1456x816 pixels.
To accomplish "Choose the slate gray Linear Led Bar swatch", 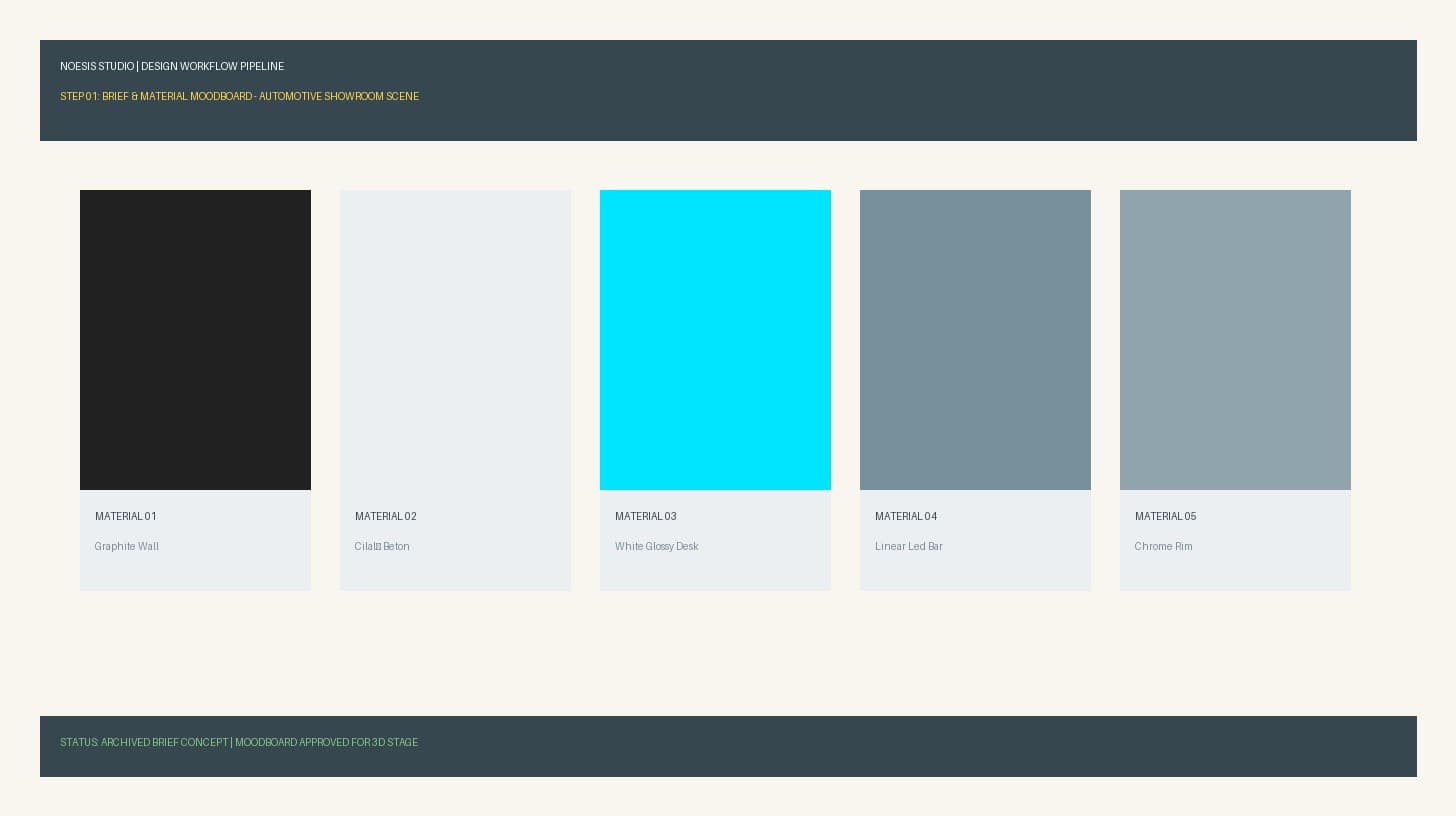I will 975,340.
